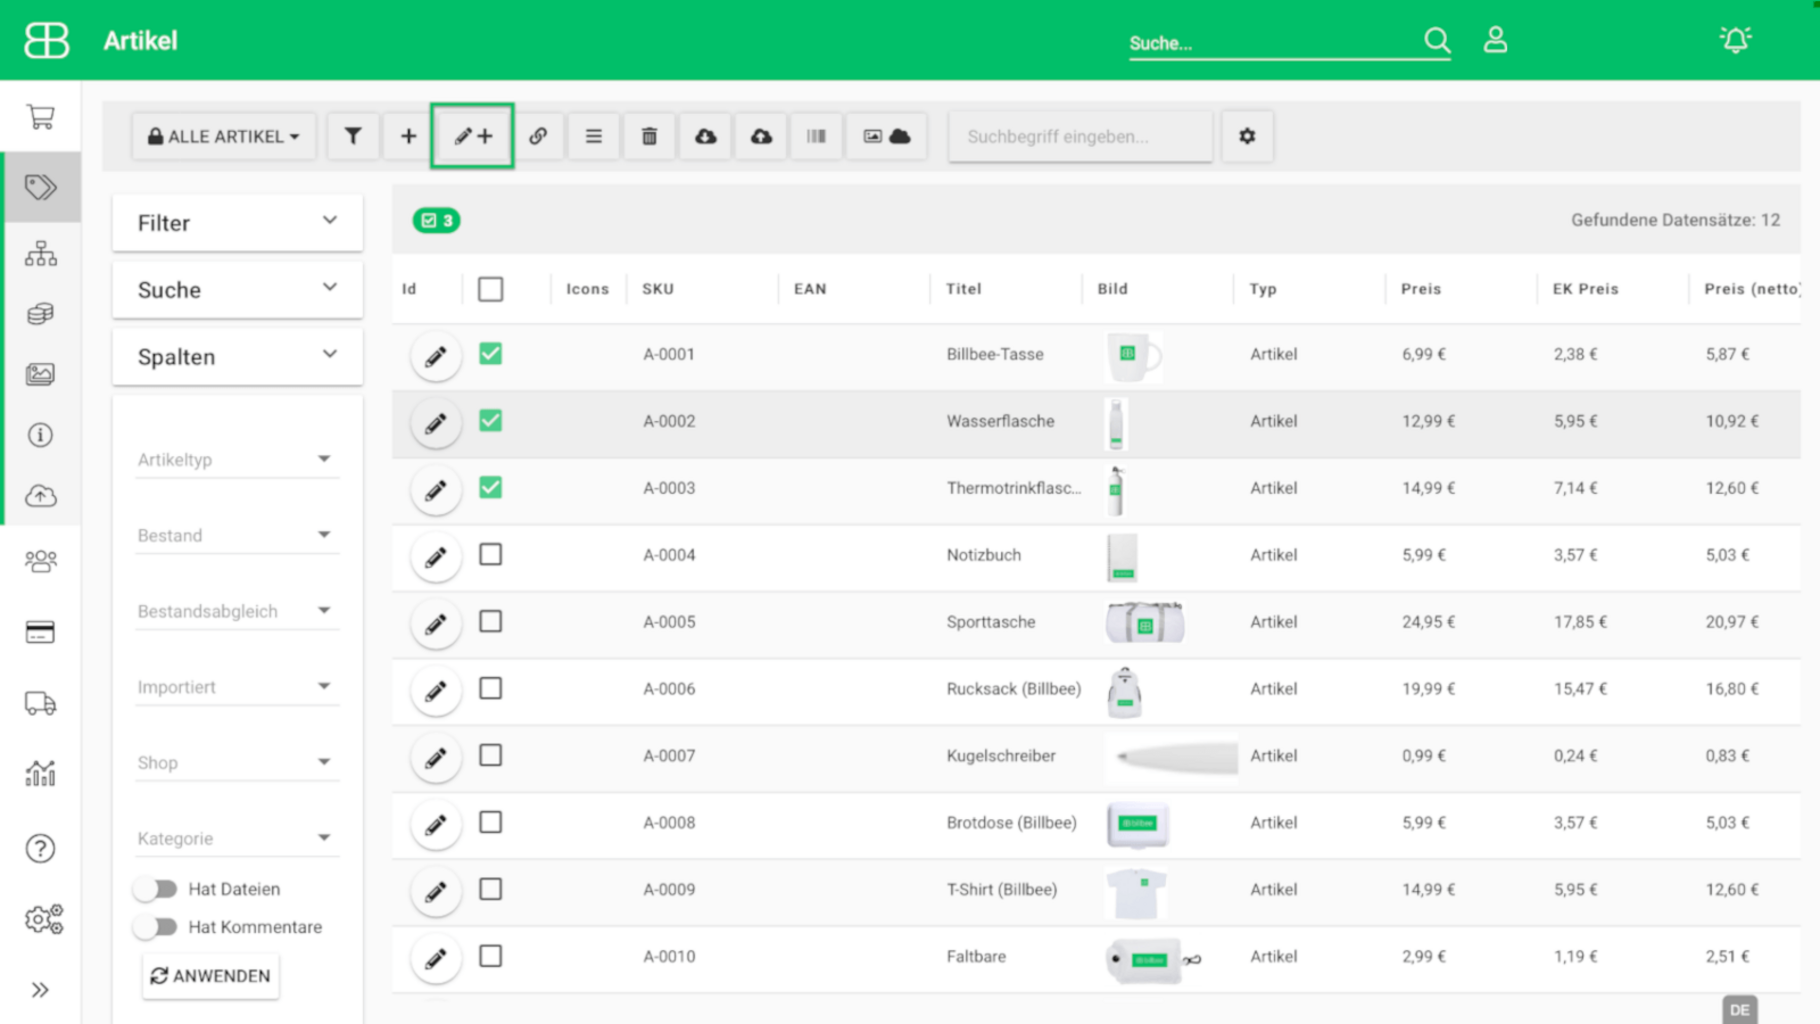Check the Sporttasche row checkbox

(490, 622)
